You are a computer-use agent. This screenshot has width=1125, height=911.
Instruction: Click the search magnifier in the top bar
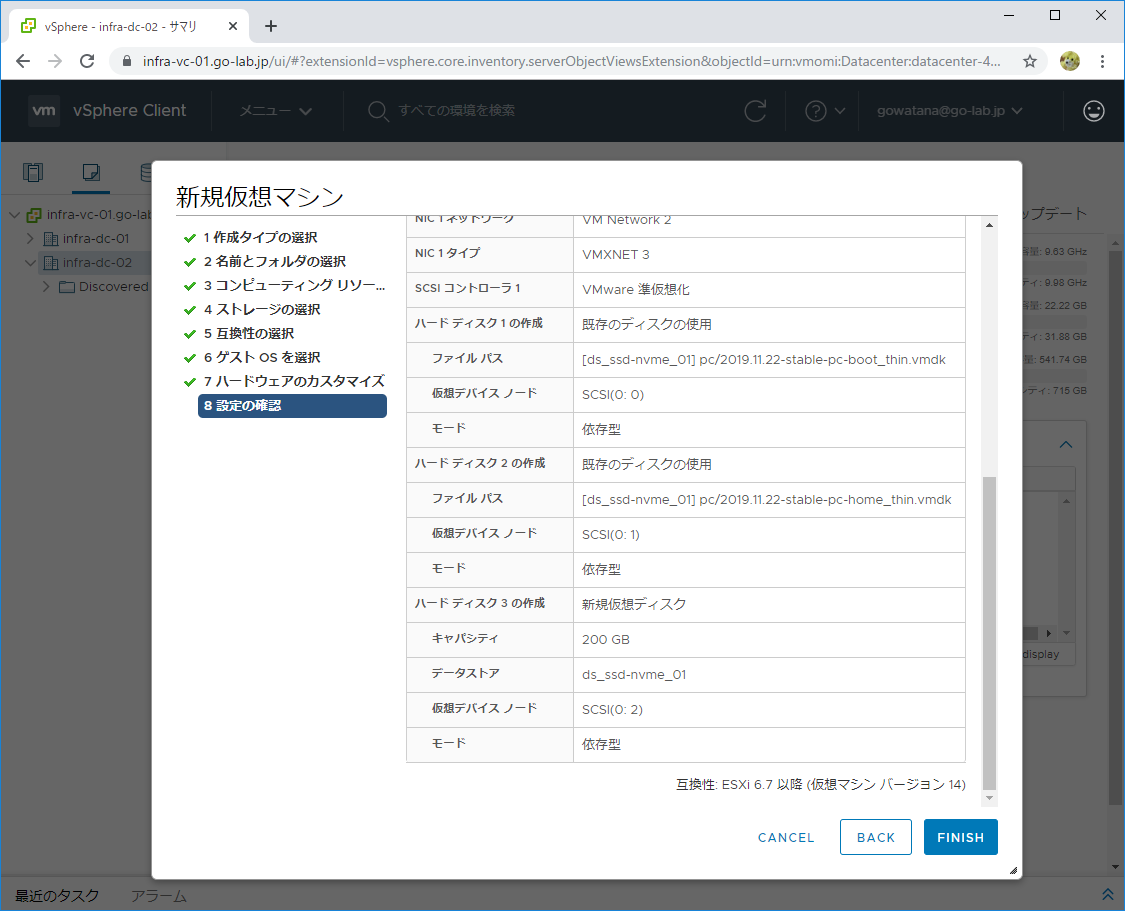point(376,111)
